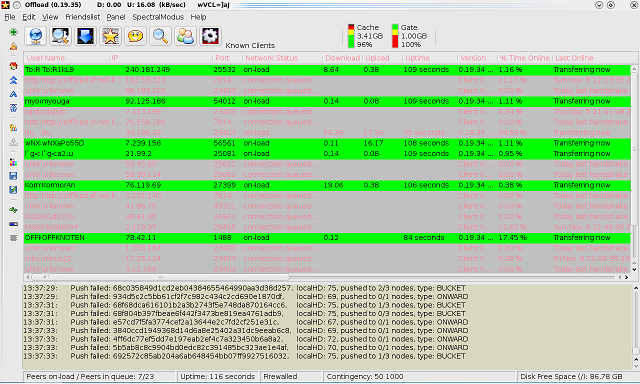Sort by Network Status column header
The height and width of the screenshot is (384, 640).
tap(282, 58)
